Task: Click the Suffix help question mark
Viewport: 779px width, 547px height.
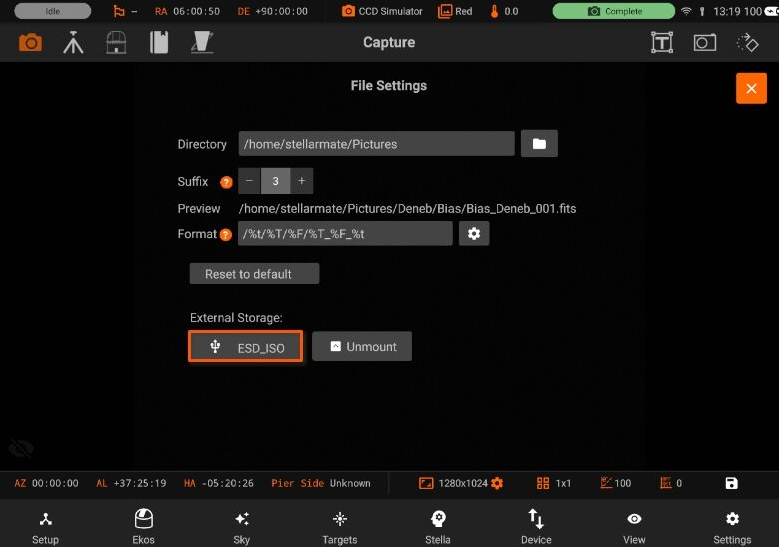Action: click(226, 182)
